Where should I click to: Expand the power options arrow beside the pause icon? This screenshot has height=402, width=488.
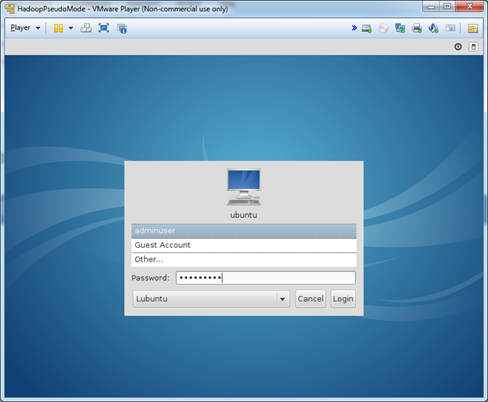point(71,28)
